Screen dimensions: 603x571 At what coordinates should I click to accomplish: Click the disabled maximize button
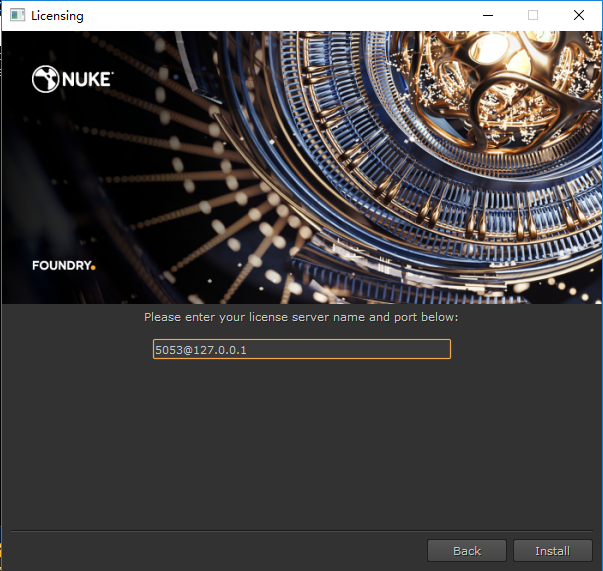[533, 16]
